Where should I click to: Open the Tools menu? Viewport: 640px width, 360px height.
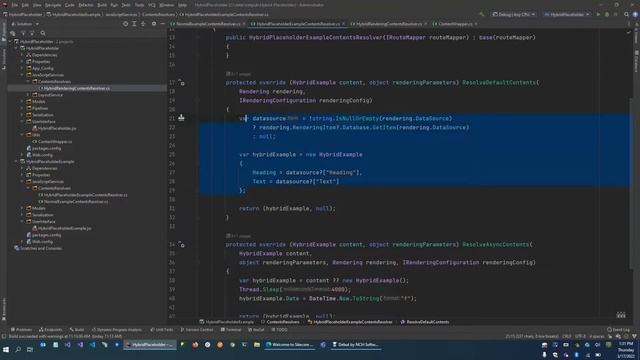[x=139, y=5]
